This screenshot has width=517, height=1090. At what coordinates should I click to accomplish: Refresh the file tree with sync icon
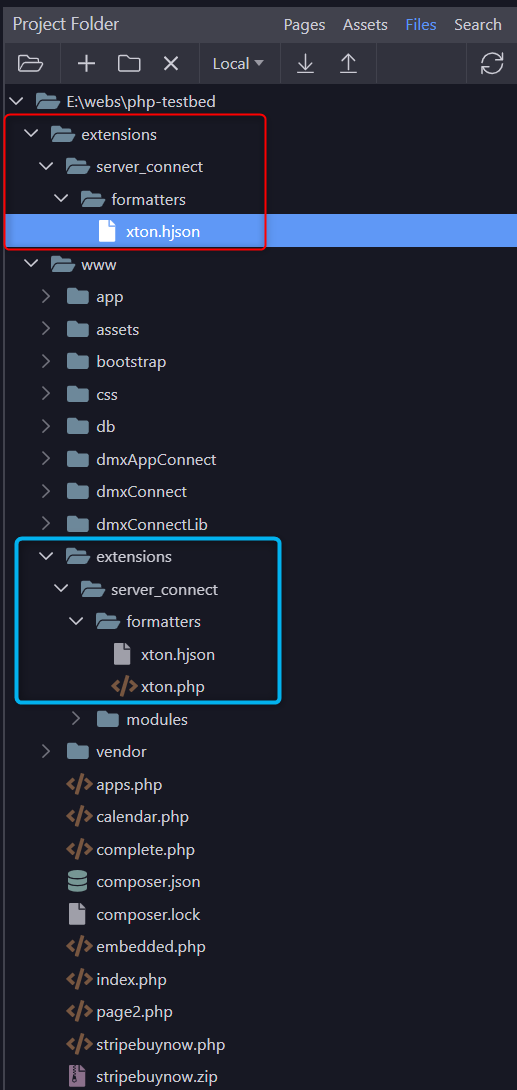pos(492,64)
